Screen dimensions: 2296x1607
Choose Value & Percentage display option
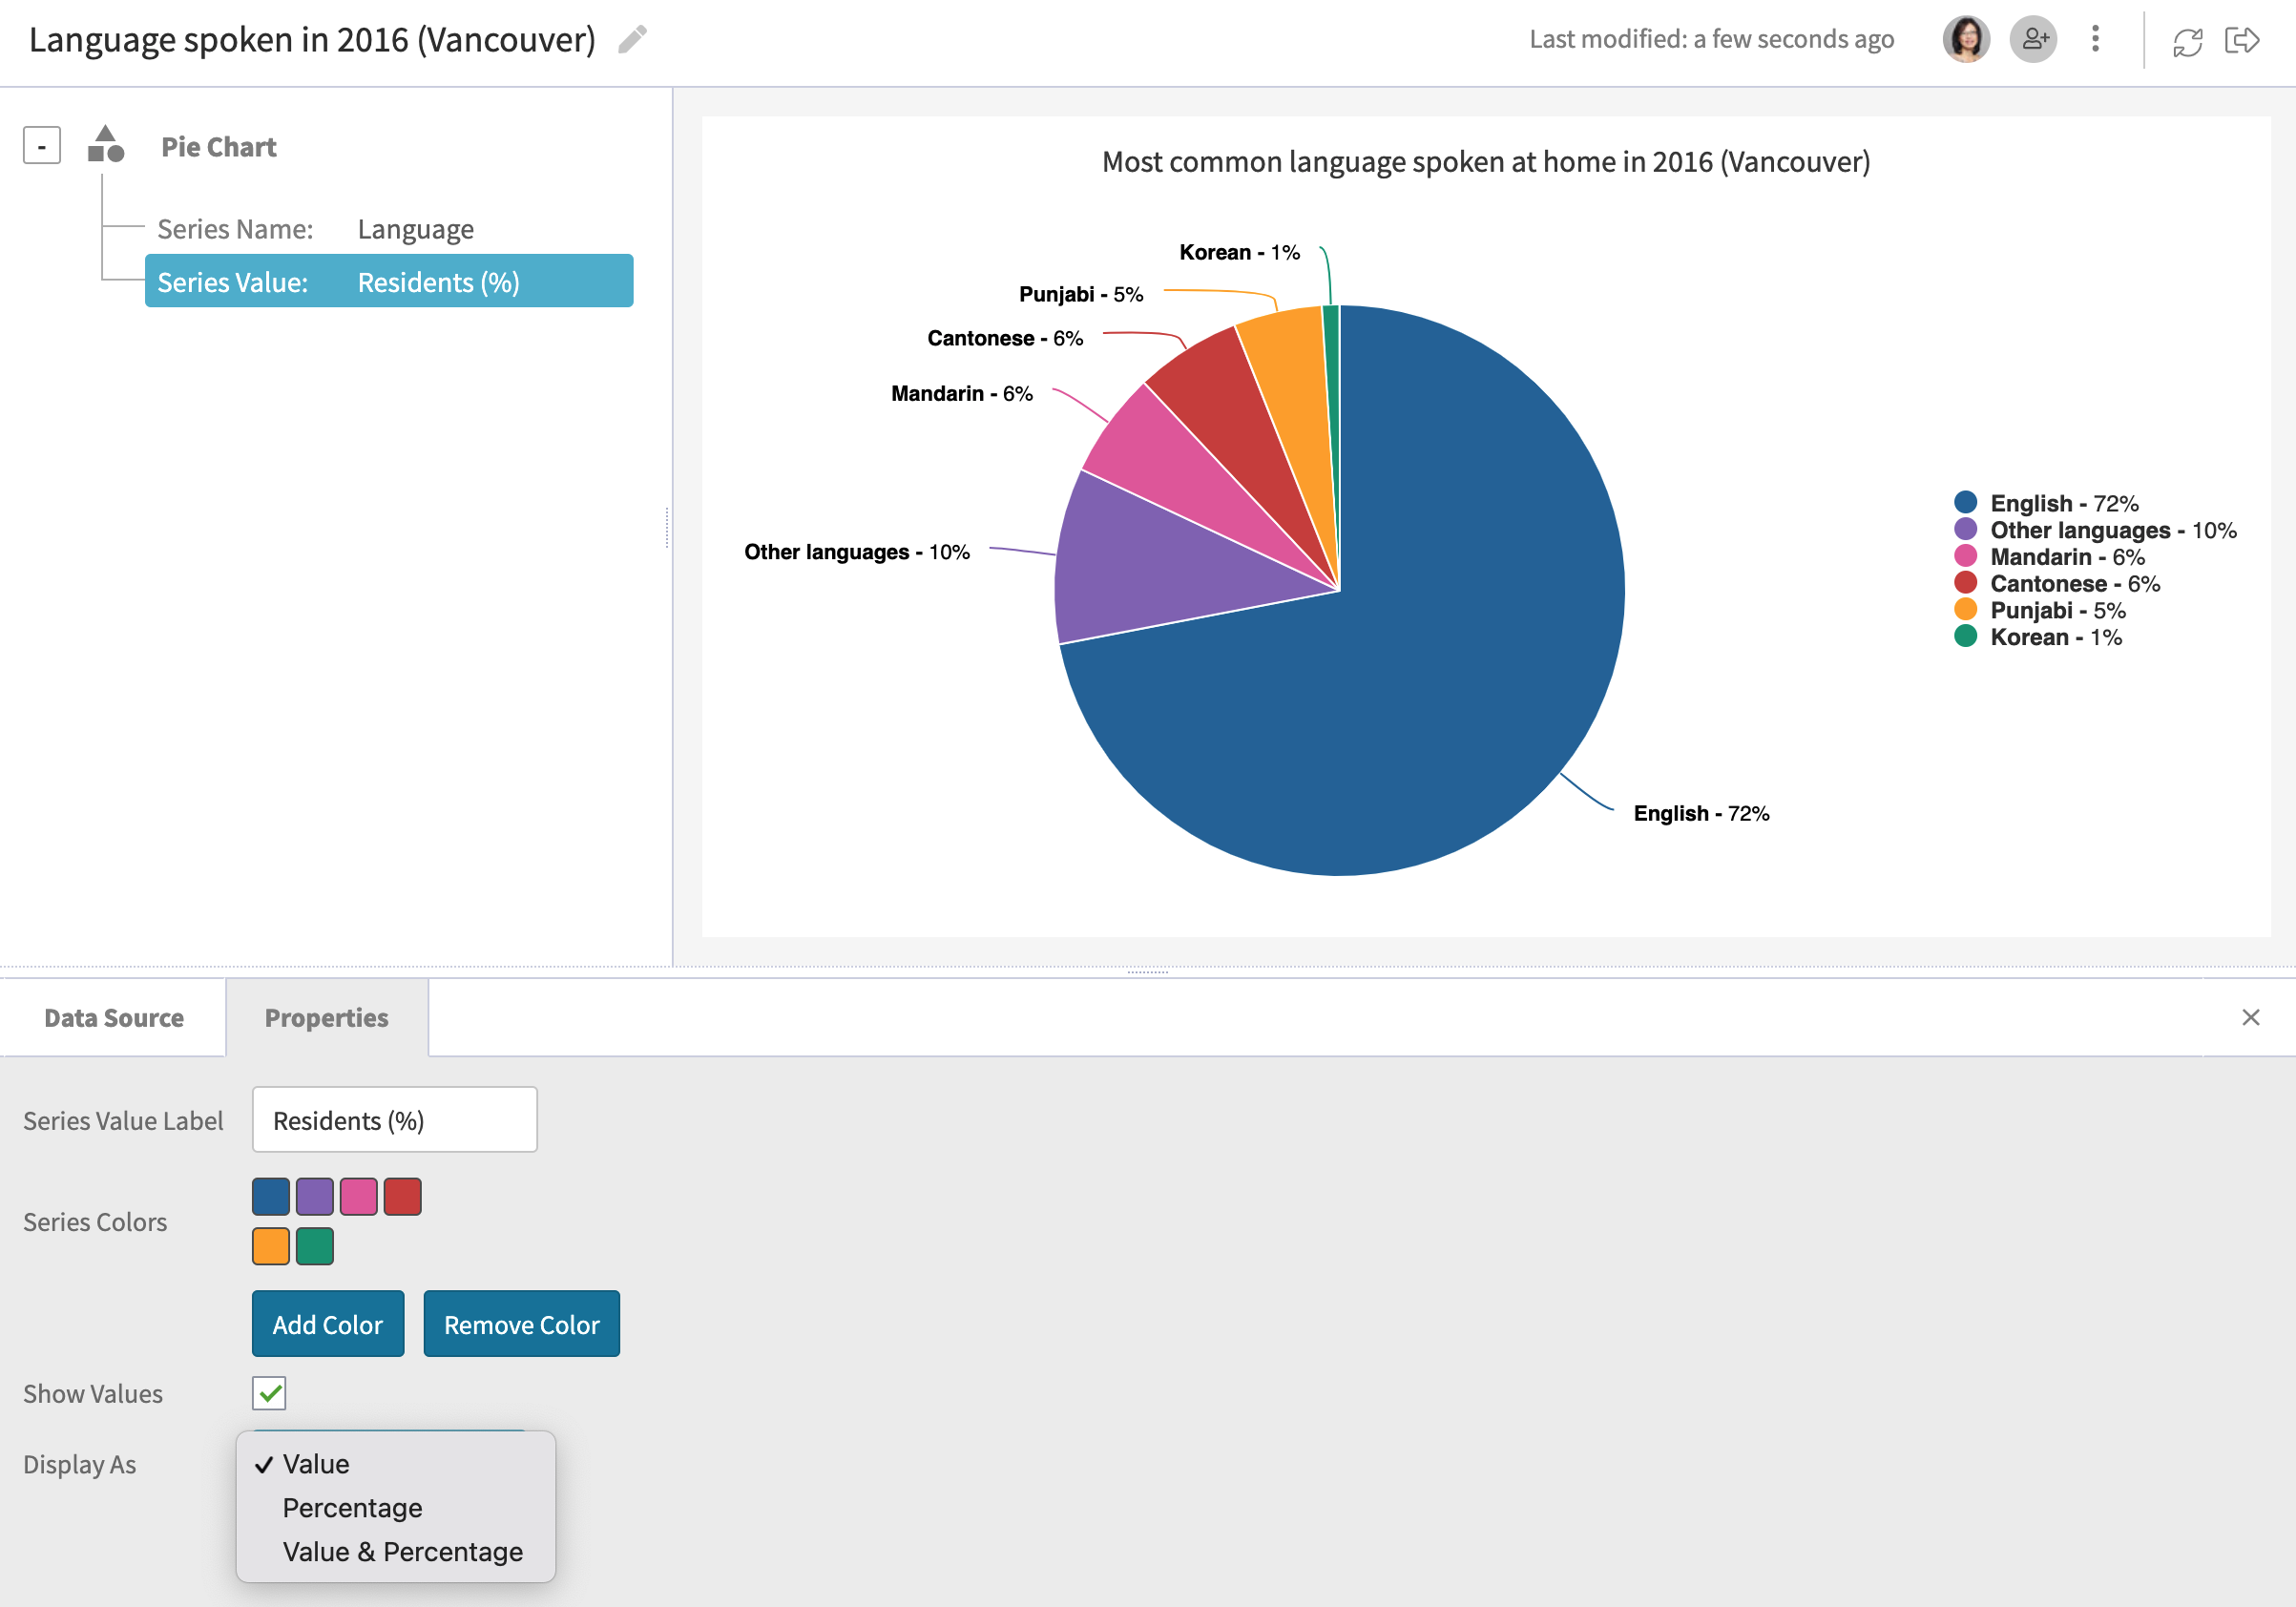402,1552
